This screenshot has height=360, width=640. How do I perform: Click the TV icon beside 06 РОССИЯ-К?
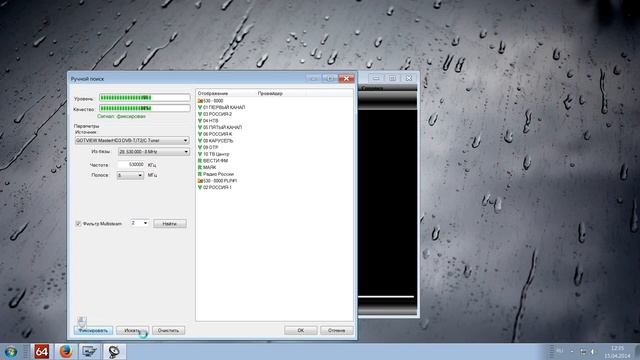(200, 134)
